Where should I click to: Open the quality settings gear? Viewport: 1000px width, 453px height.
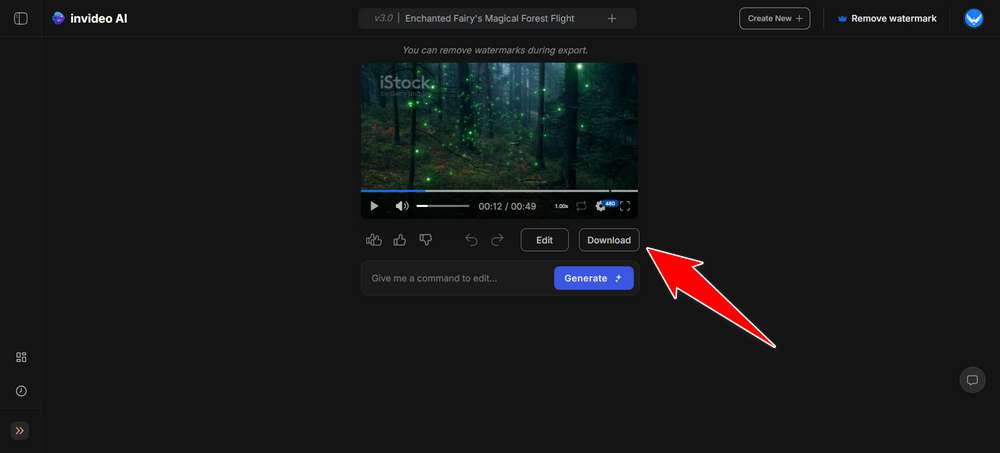601,206
